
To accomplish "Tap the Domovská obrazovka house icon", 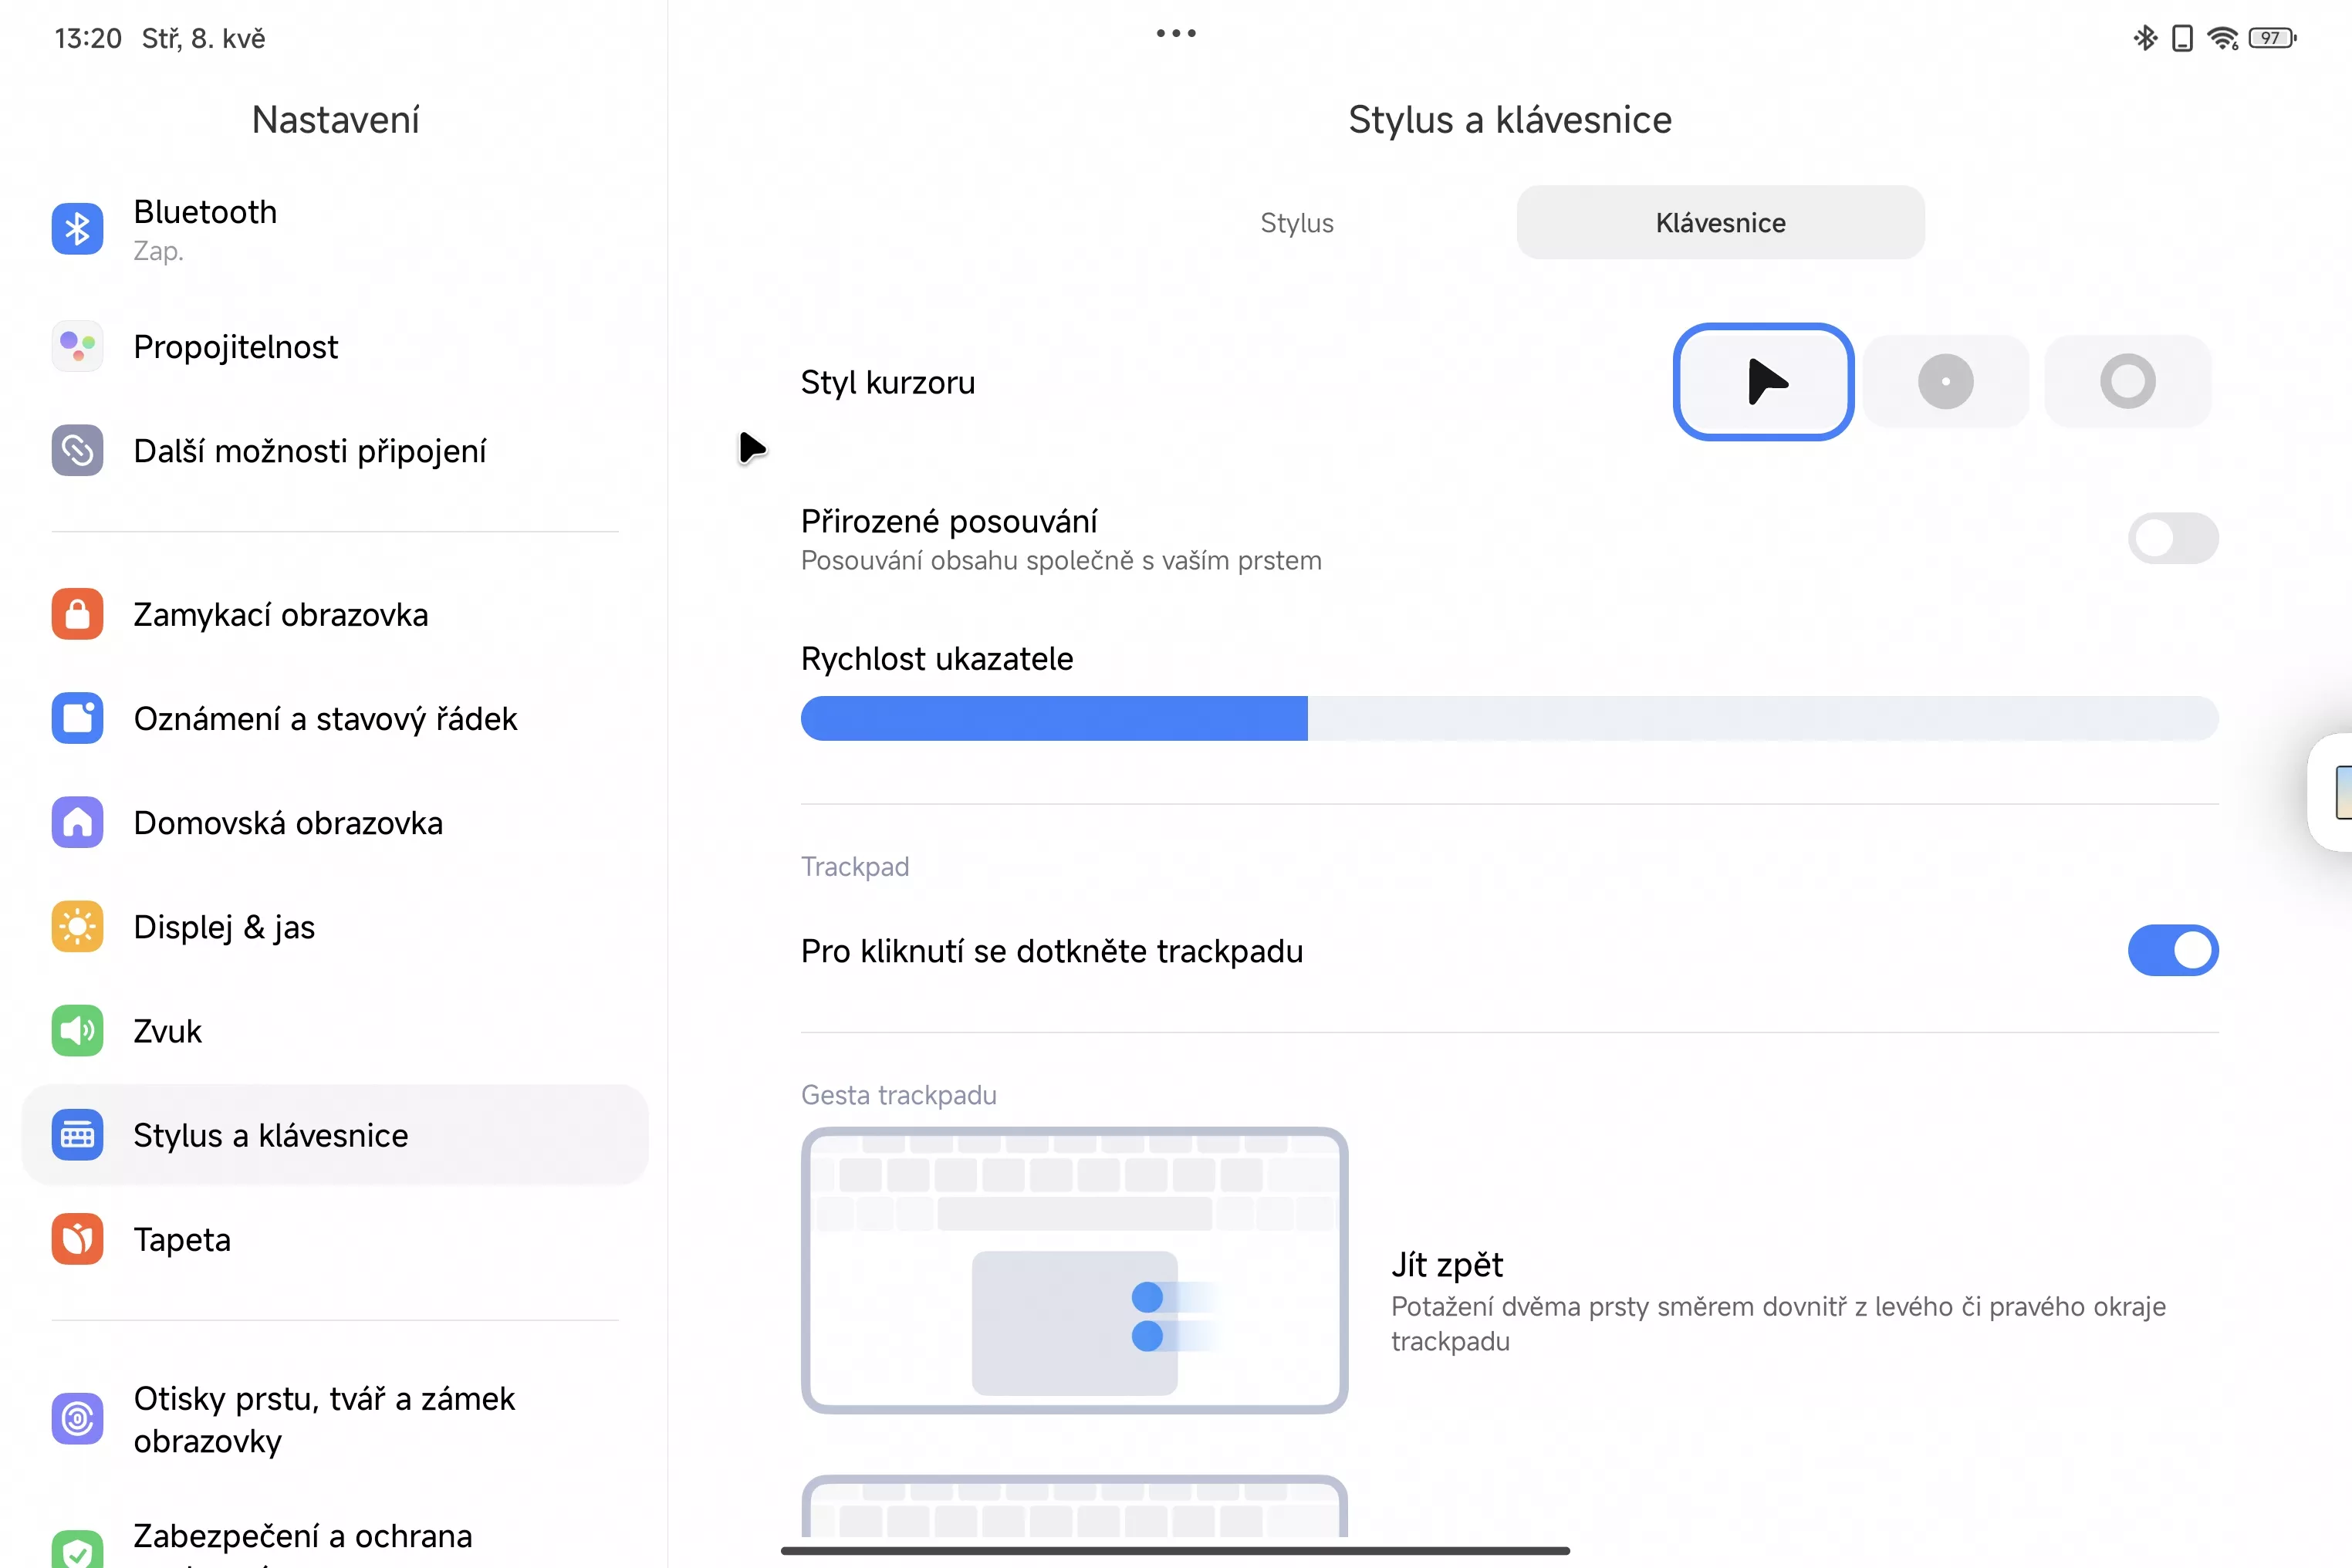I will (x=77, y=822).
